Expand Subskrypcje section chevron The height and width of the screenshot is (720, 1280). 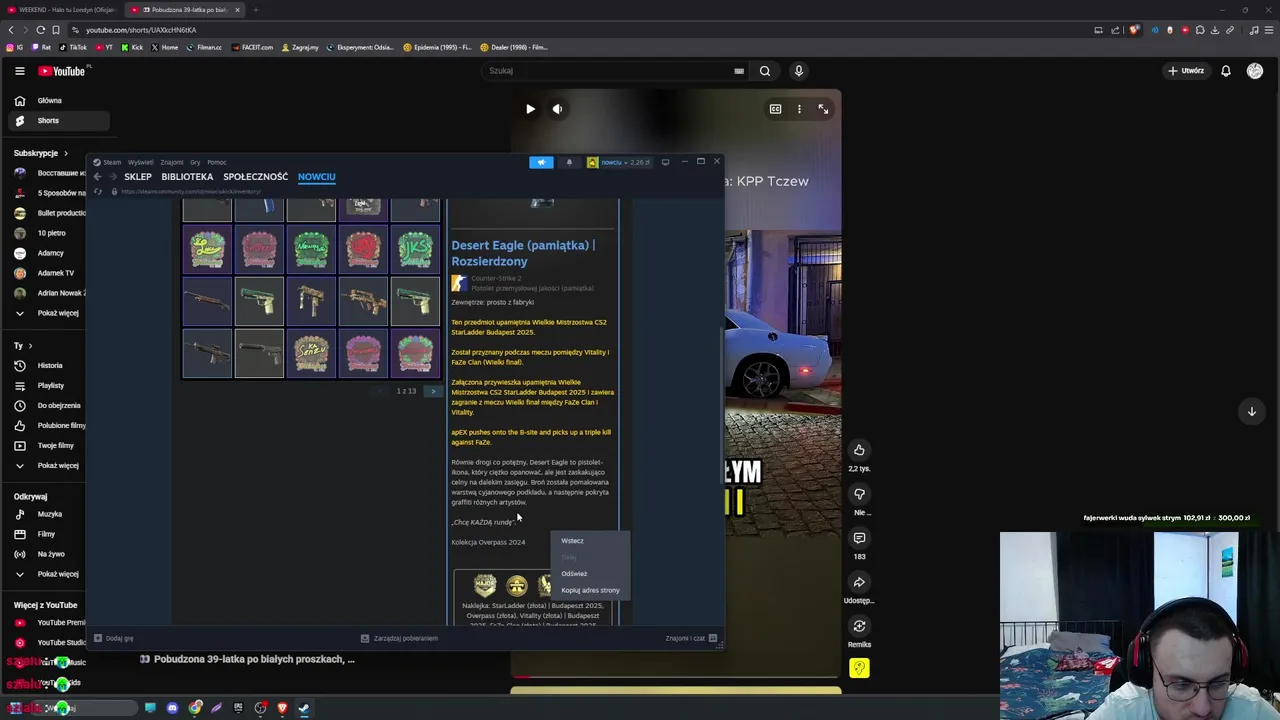click(x=66, y=153)
